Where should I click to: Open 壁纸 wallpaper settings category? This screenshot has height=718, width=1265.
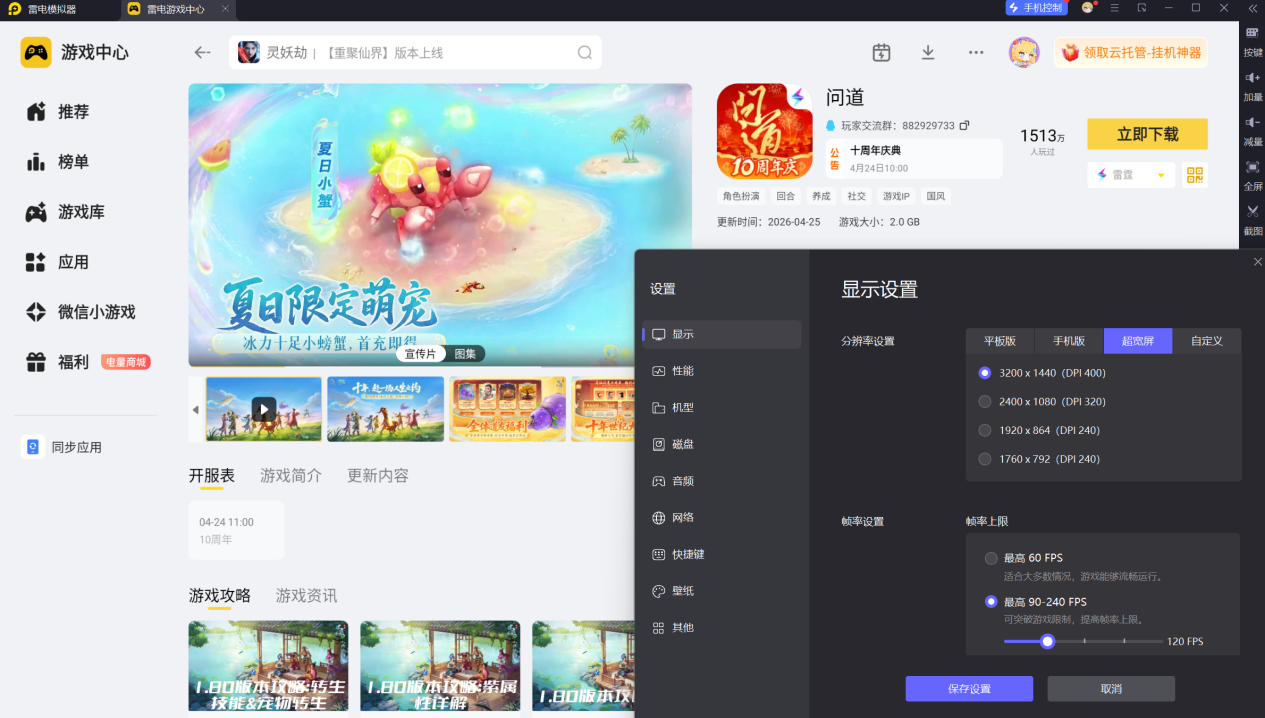[x=721, y=591]
